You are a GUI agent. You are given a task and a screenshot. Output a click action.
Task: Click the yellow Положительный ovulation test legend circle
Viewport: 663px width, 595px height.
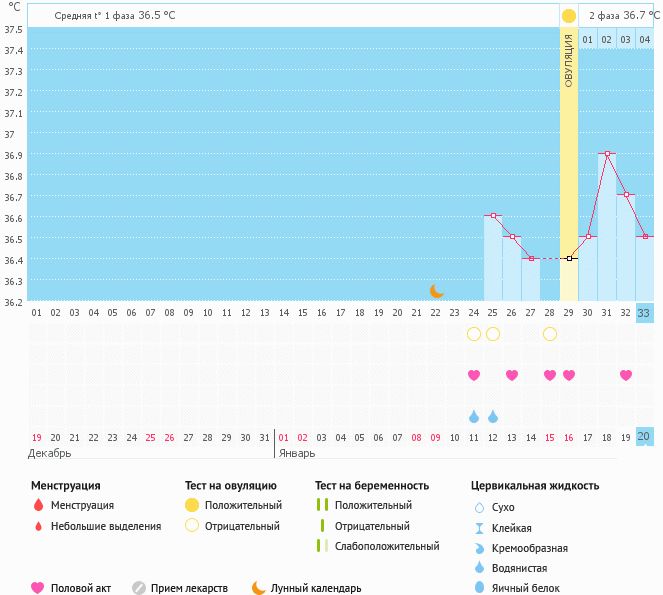coord(192,506)
